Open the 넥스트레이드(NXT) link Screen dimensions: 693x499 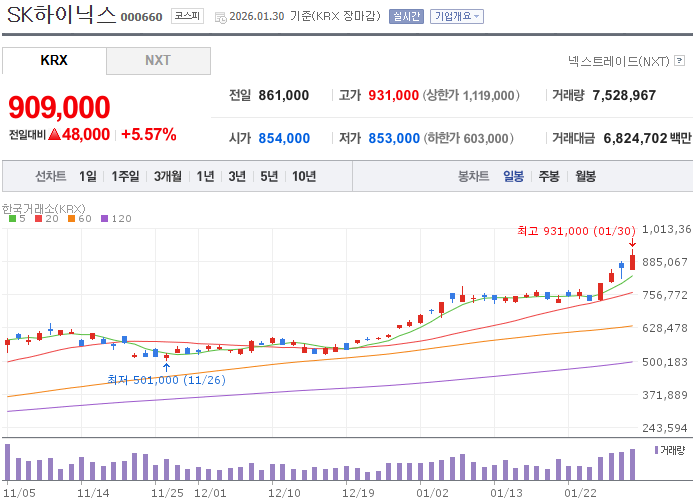click(x=619, y=61)
